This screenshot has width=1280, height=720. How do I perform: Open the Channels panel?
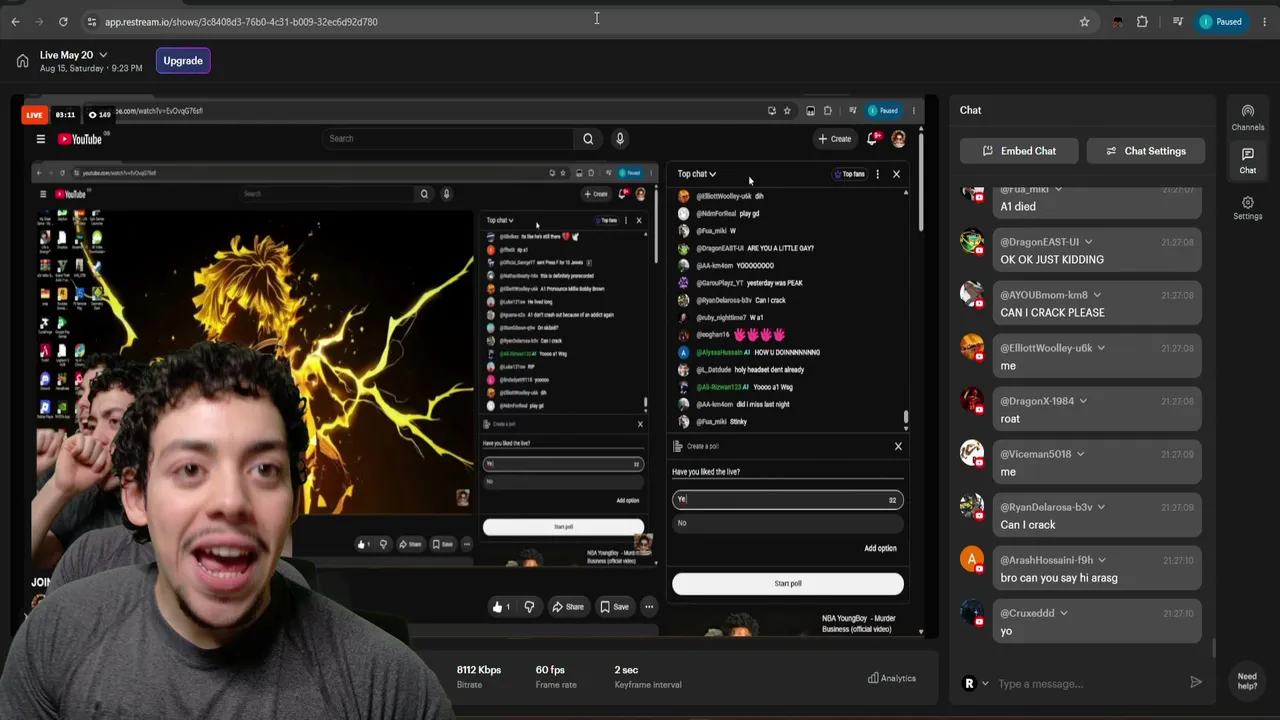tap(1247, 118)
